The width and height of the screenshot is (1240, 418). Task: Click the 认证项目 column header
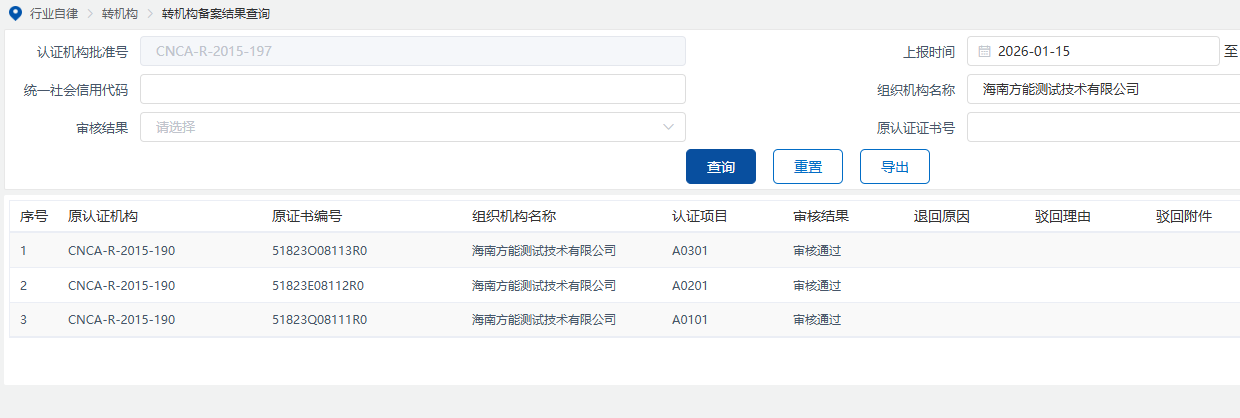click(x=700, y=216)
